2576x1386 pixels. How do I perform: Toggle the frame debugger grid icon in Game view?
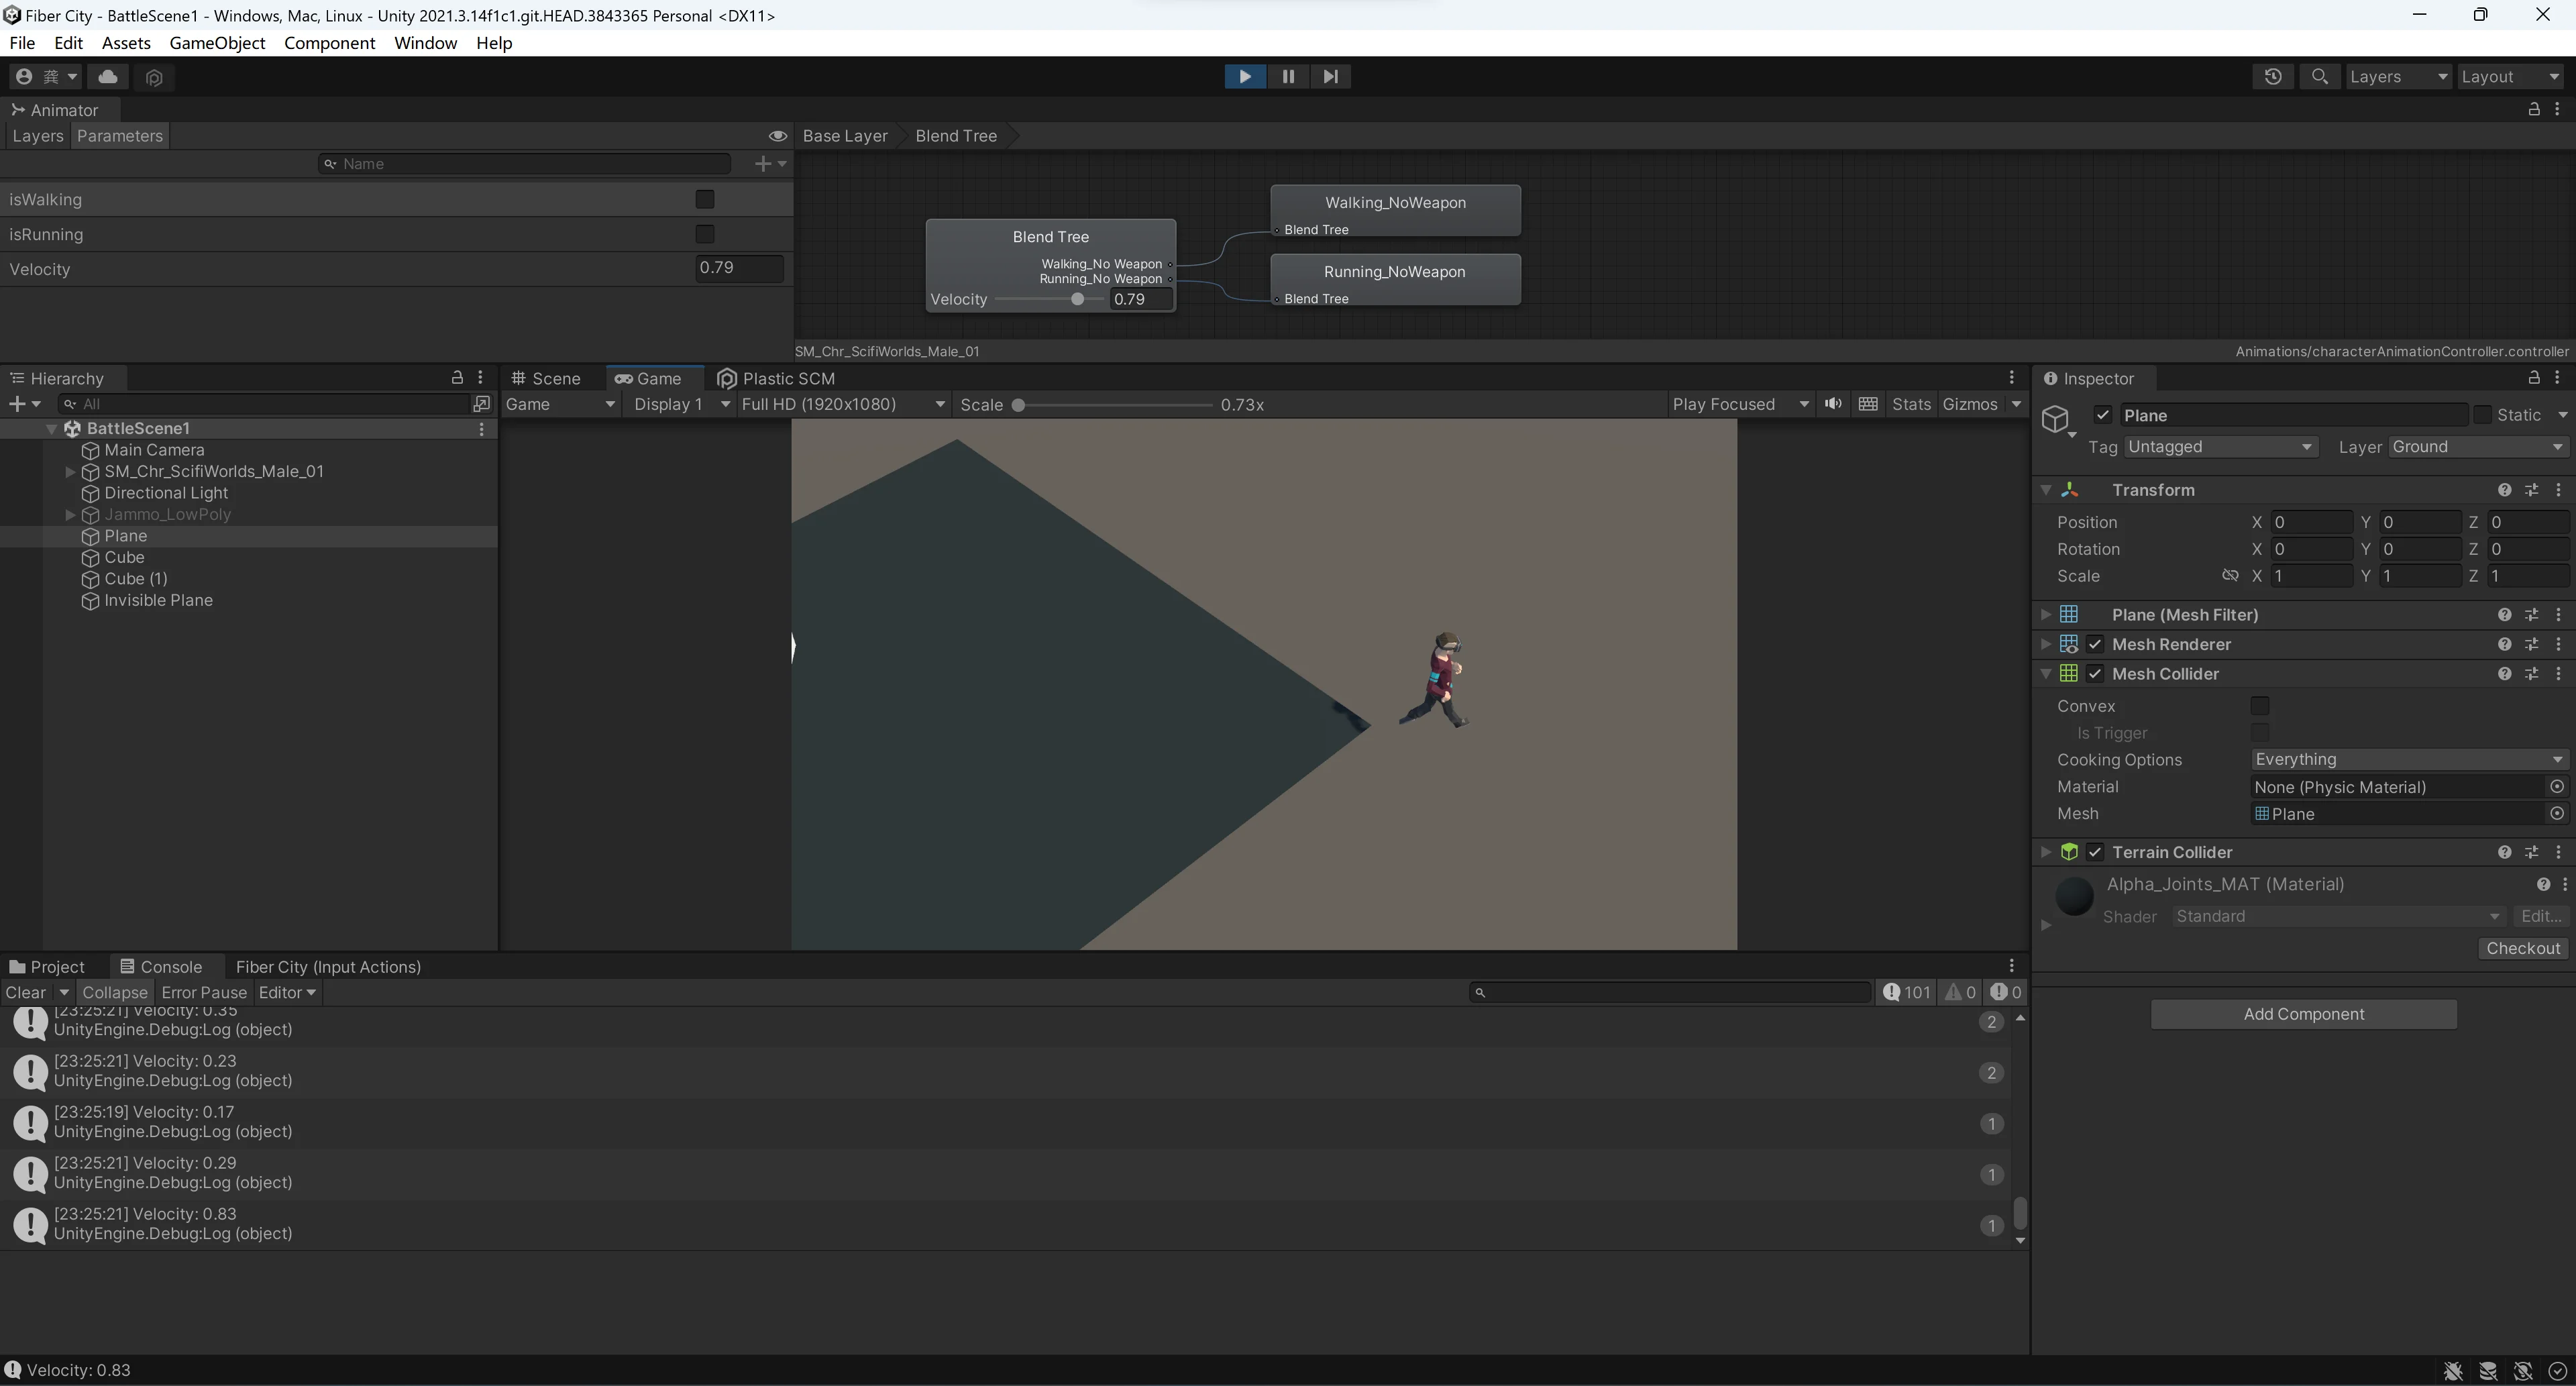1867,404
